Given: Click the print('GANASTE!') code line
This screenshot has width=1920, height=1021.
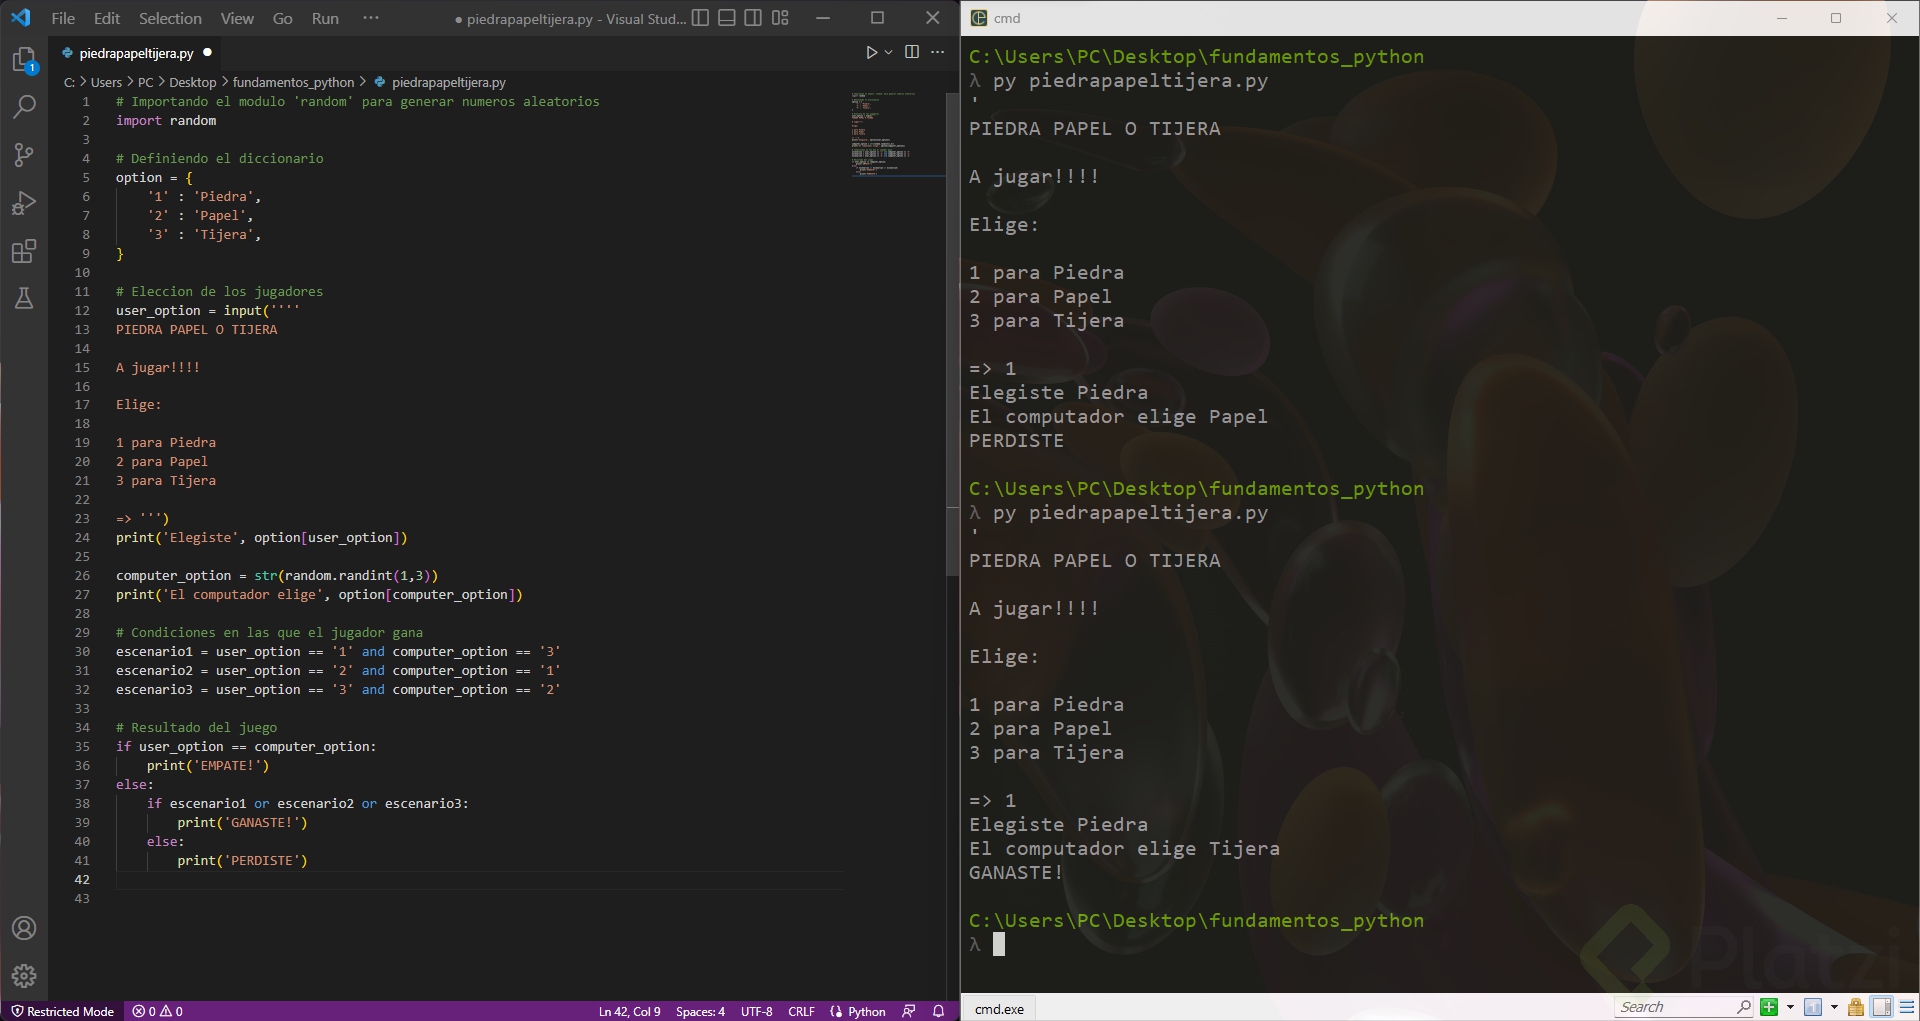Looking at the screenshot, I should (x=242, y=823).
